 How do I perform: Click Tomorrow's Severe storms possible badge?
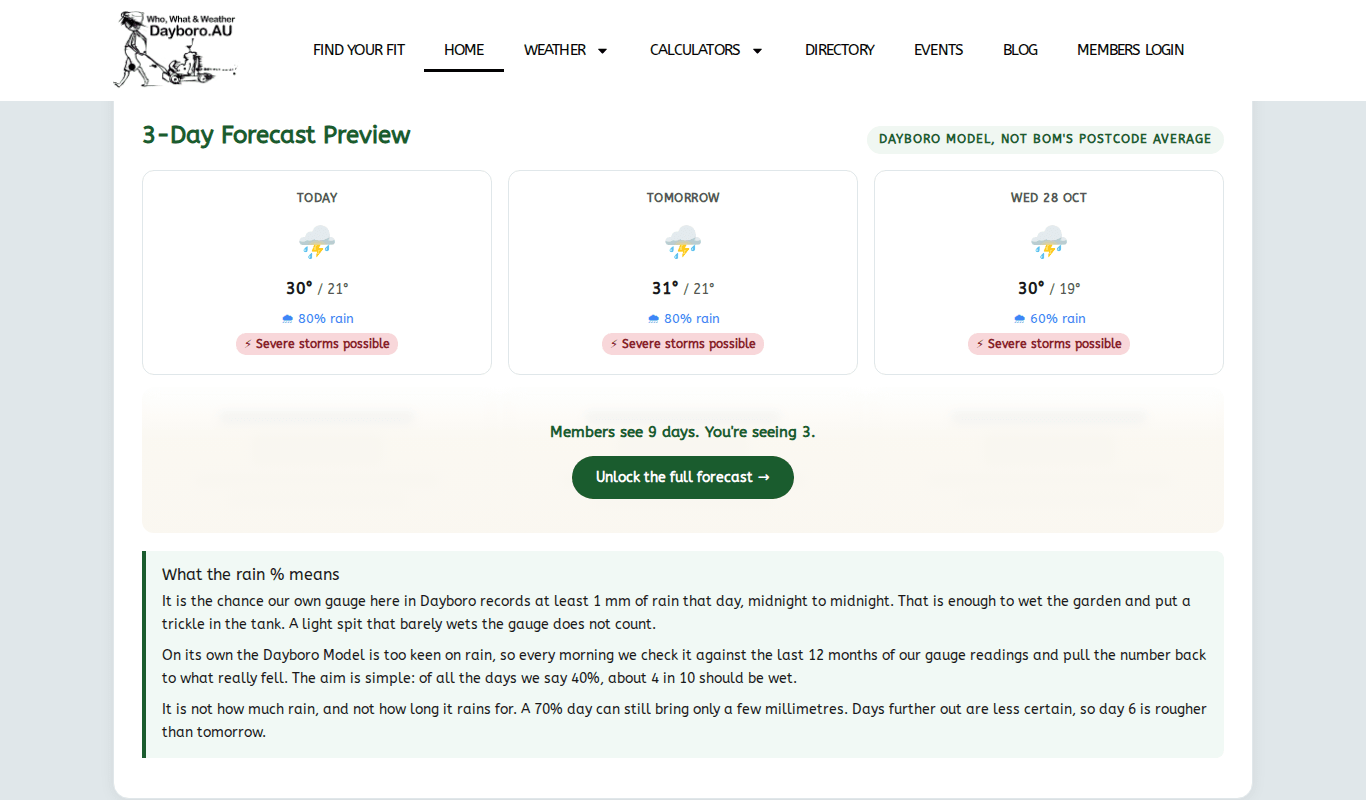point(683,344)
